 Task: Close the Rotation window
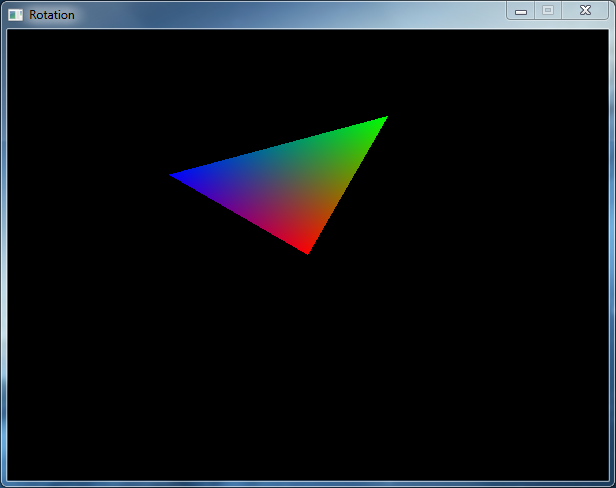pos(585,10)
